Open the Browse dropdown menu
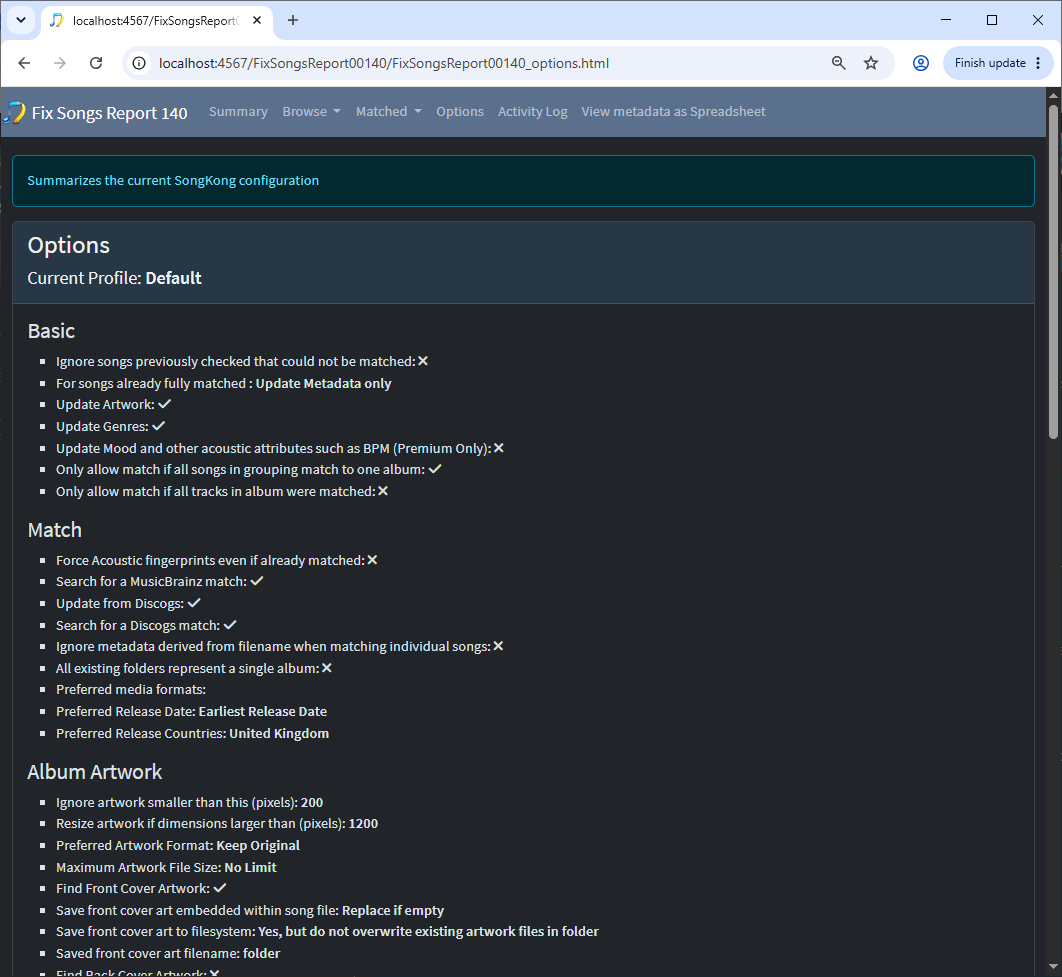The image size is (1062, 977). 311,112
